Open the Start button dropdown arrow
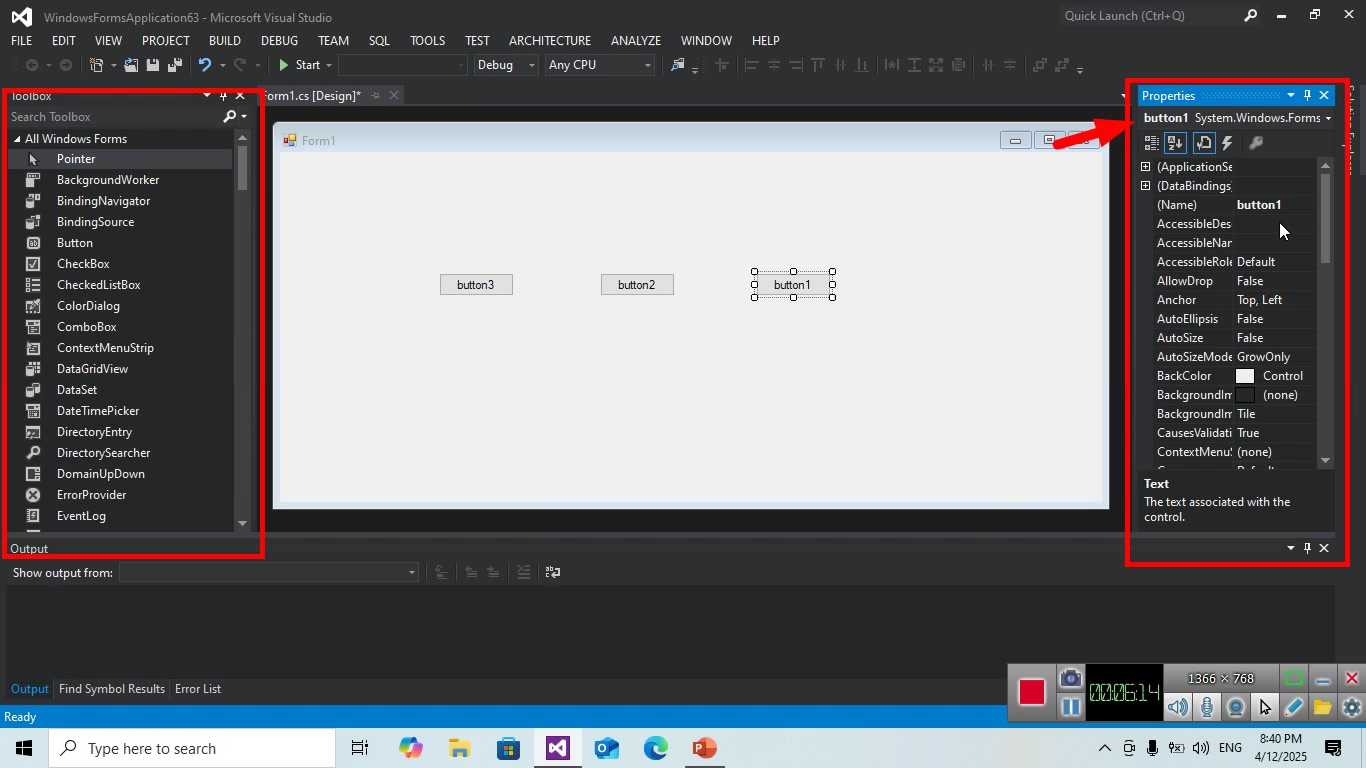 [328, 65]
